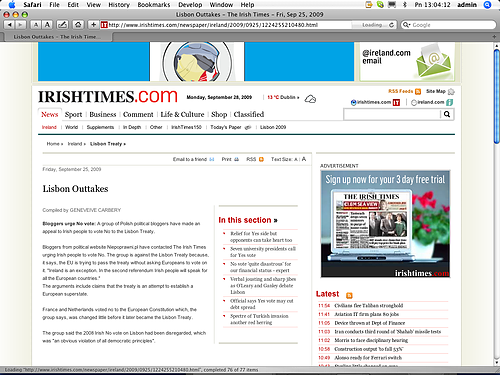Open the History menu
The width and height of the screenshot is (500, 375).
pos(119,5)
